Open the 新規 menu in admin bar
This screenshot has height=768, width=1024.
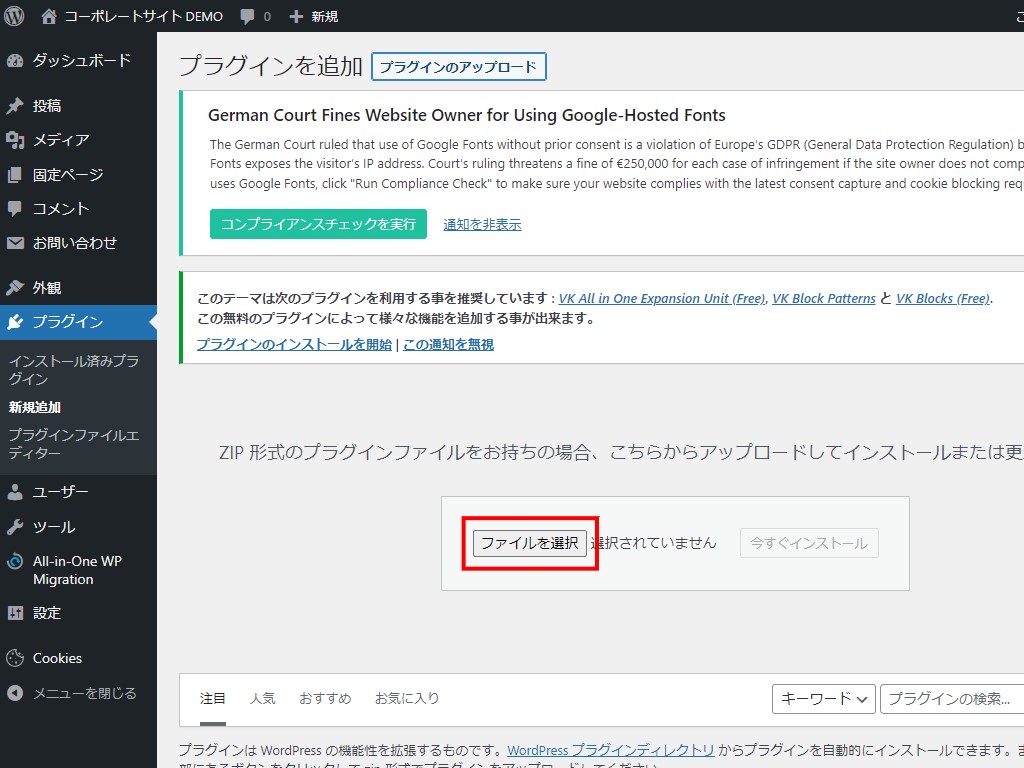[313, 16]
